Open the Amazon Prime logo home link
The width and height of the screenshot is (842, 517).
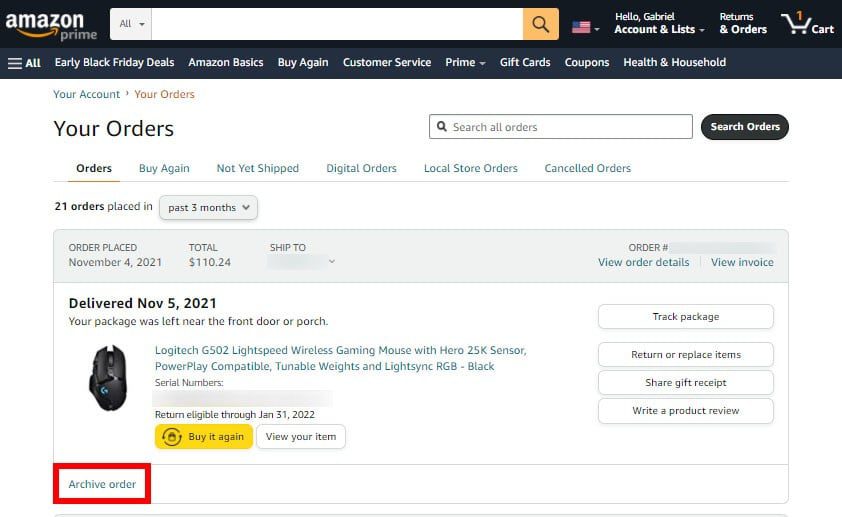[51, 26]
